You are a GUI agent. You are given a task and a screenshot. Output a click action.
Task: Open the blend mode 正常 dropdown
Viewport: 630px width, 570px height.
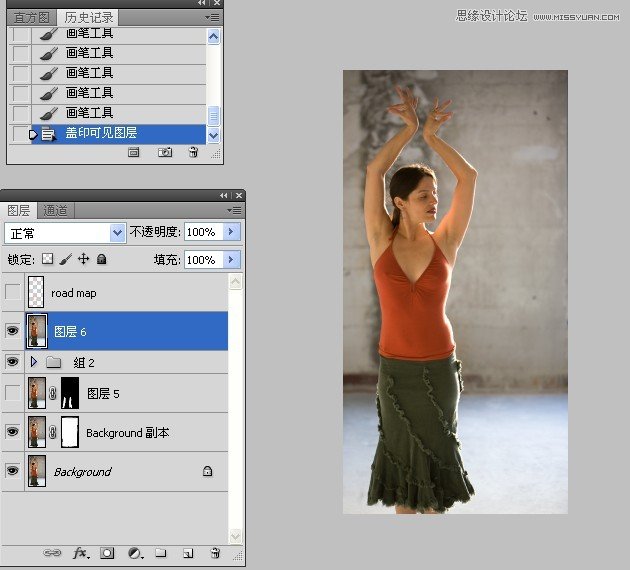(x=117, y=233)
